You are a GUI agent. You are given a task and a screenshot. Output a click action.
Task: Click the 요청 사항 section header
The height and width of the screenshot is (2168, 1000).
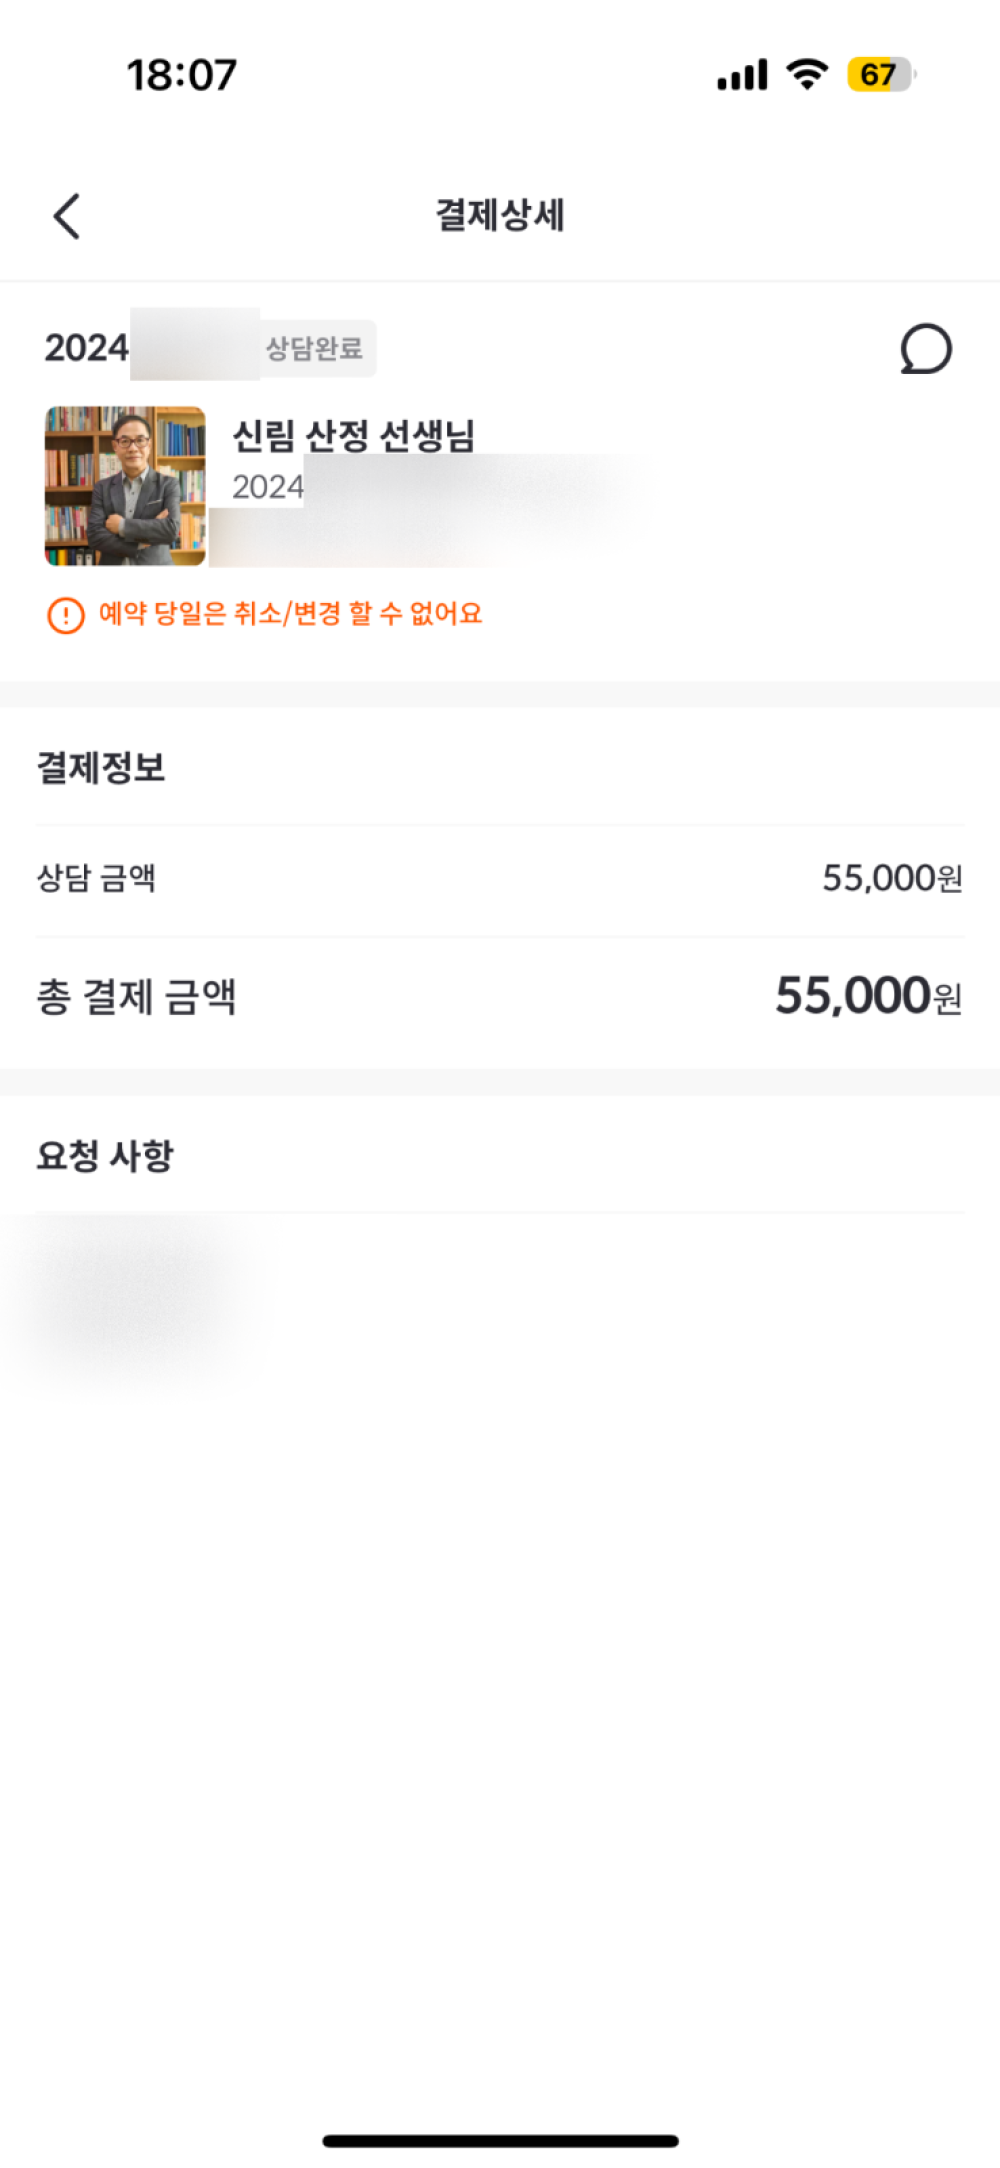pos(105,1156)
